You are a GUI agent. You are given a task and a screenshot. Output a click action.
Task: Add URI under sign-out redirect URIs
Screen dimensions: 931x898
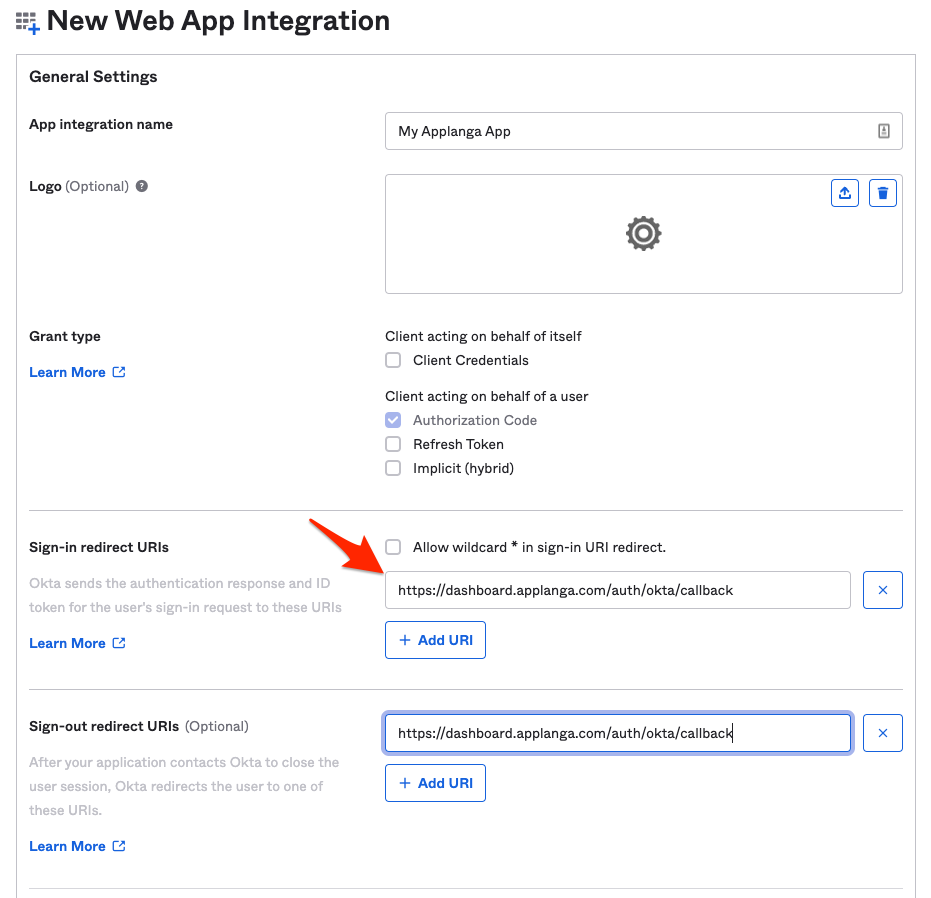435,783
